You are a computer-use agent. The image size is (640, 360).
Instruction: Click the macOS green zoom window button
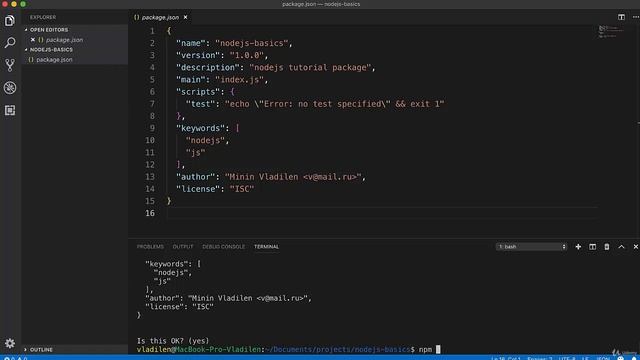tap(23, 4)
